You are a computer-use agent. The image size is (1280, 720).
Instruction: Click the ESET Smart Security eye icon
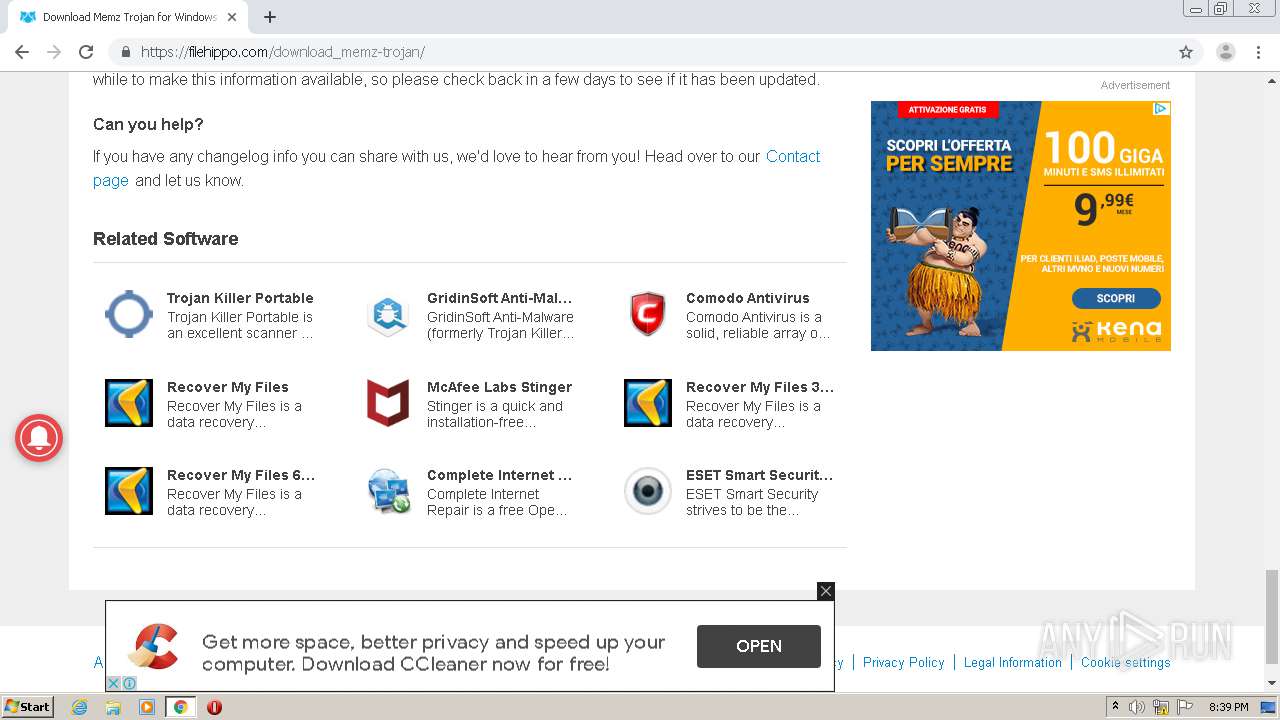click(648, 491)
